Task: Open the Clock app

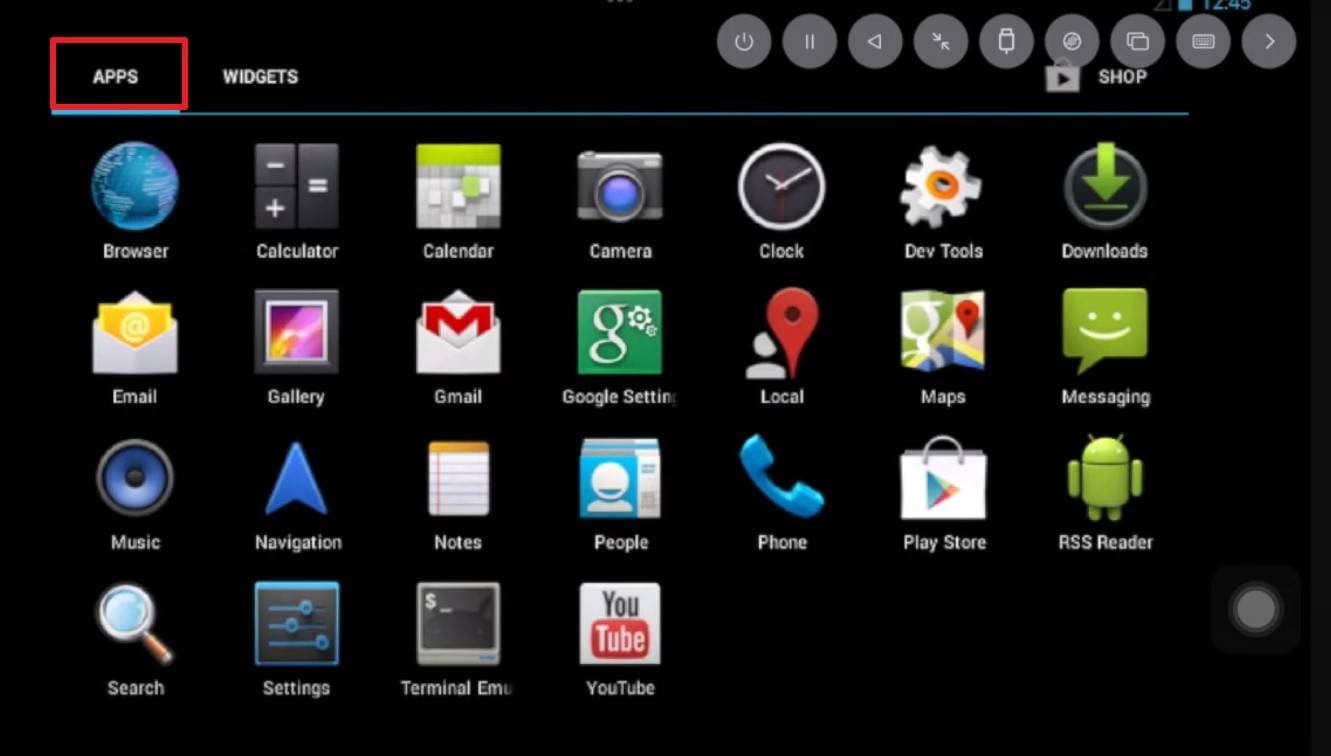Action: click(782, 187)
